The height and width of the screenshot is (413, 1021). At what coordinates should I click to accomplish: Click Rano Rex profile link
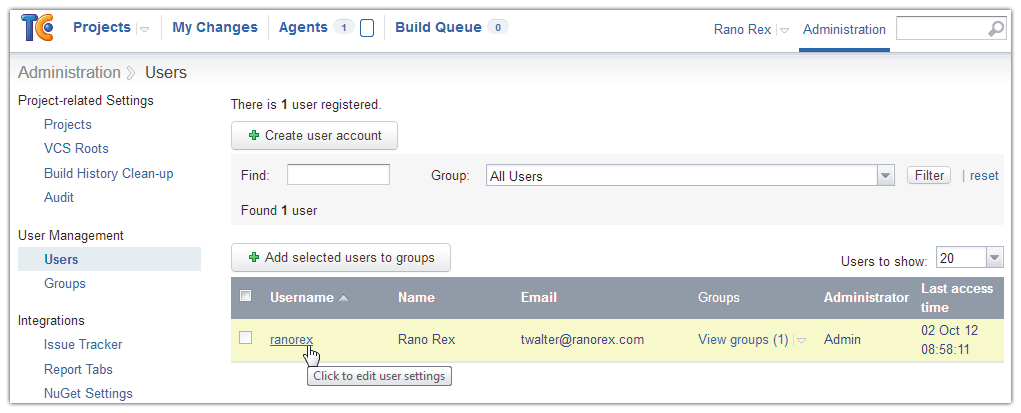[742, 29]
